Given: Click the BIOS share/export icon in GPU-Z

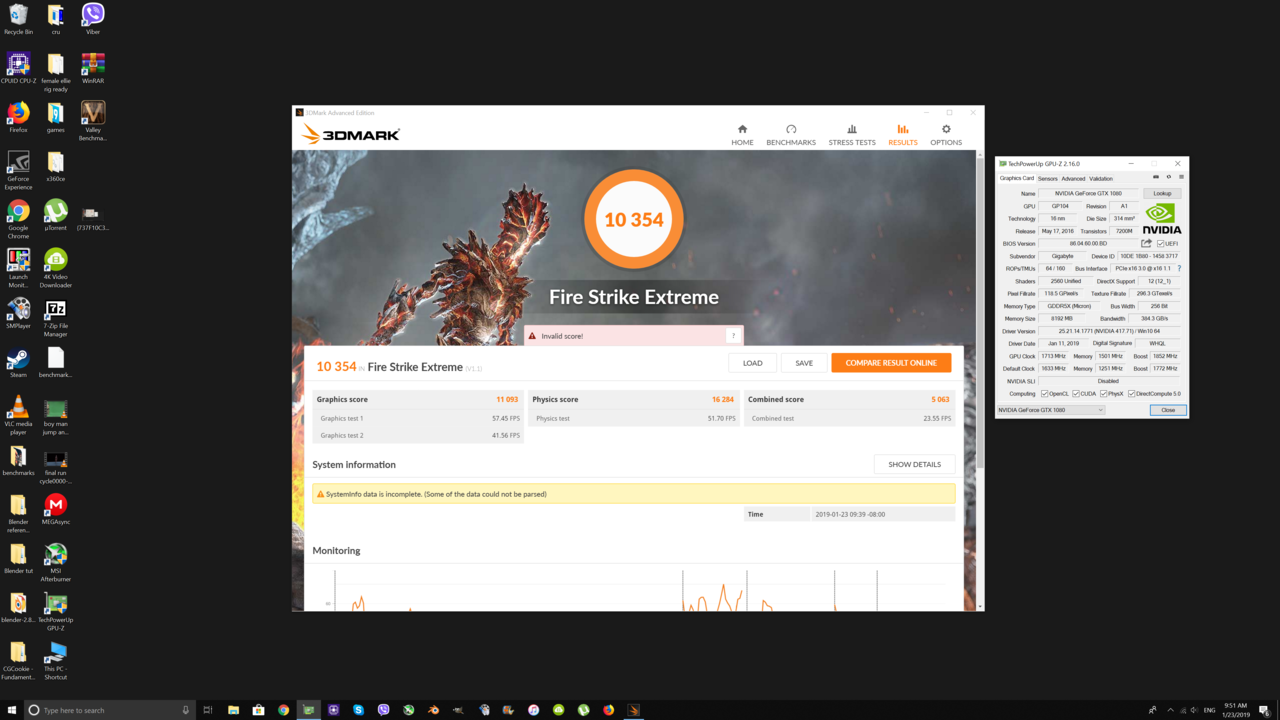Looking at the screenshot, I should (x=1147, y=243).
